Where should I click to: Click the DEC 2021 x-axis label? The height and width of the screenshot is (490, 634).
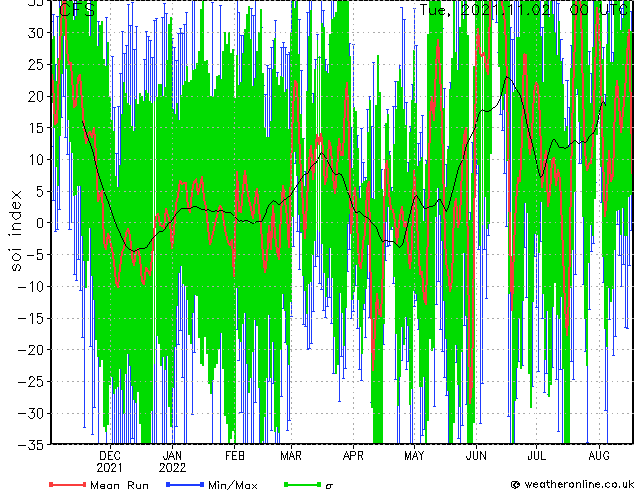click(x=110, y=462)
